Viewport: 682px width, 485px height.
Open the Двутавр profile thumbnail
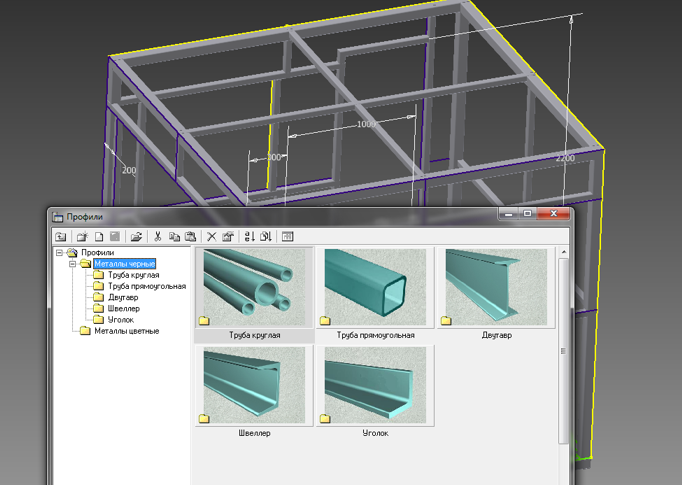(x=497, y=288)
